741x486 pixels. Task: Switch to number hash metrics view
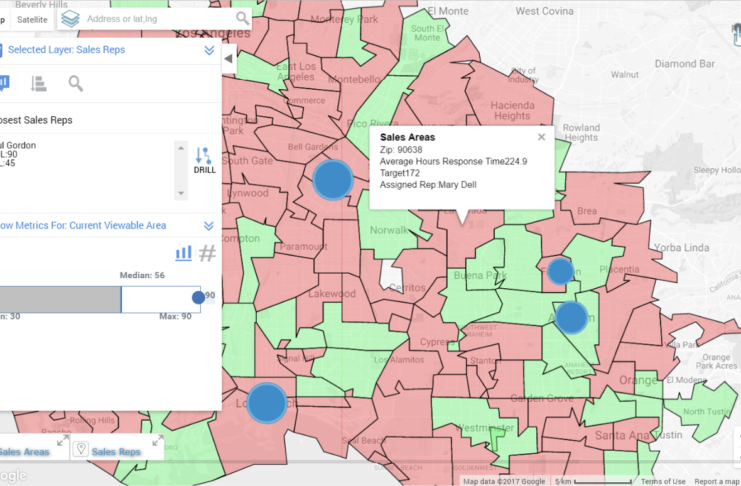pyautogui.click(x=207, y=253)
